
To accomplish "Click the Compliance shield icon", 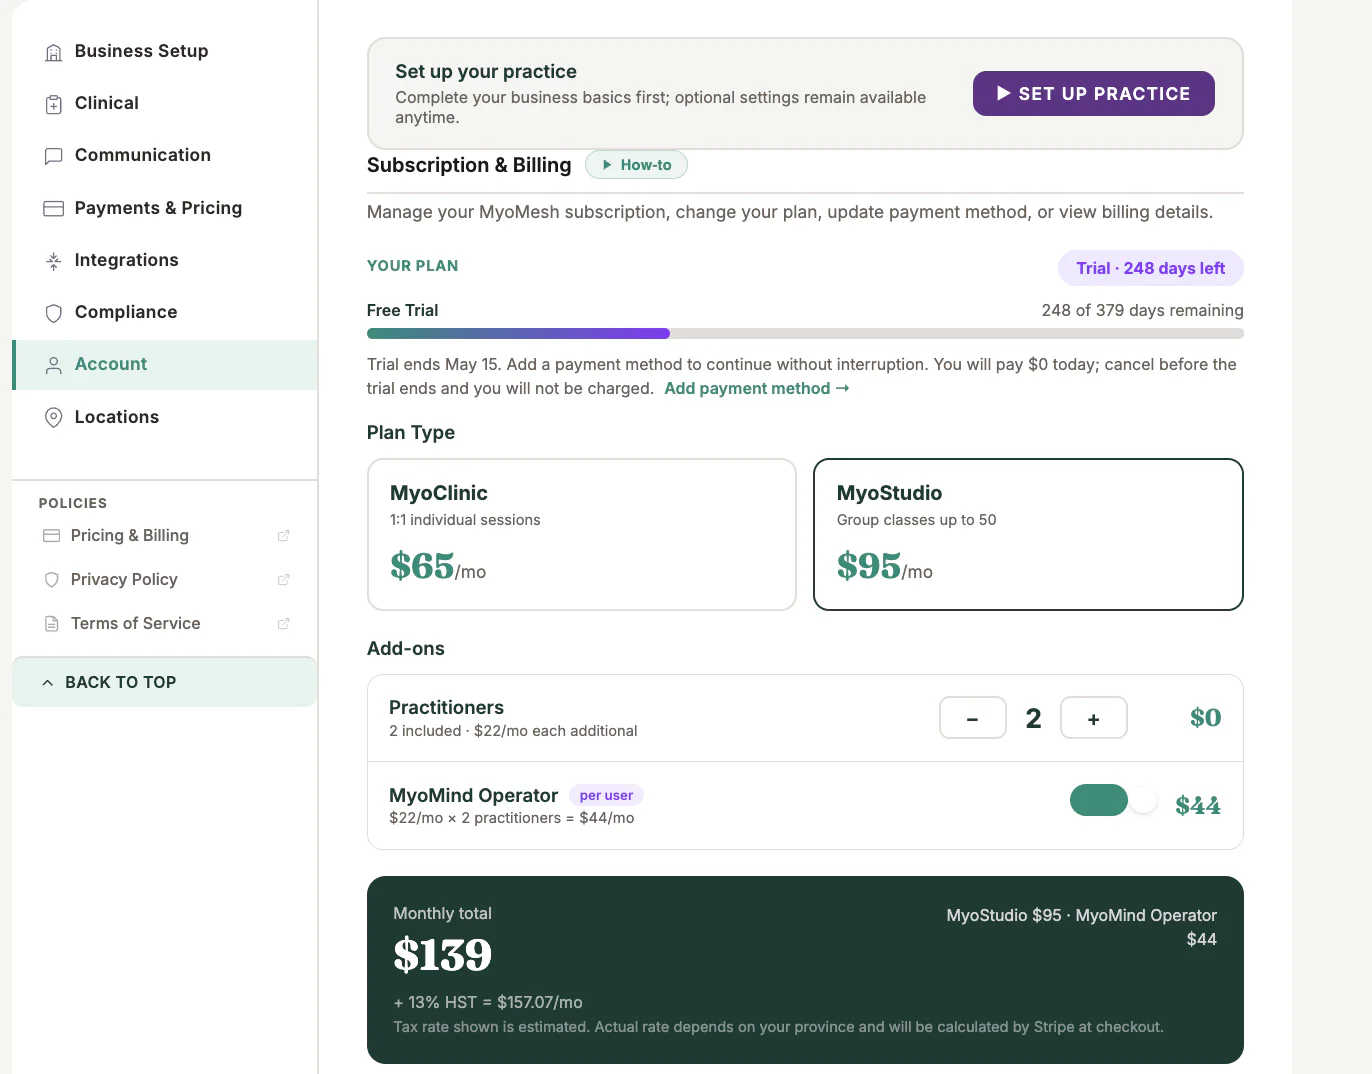I will tap(54, 313).
